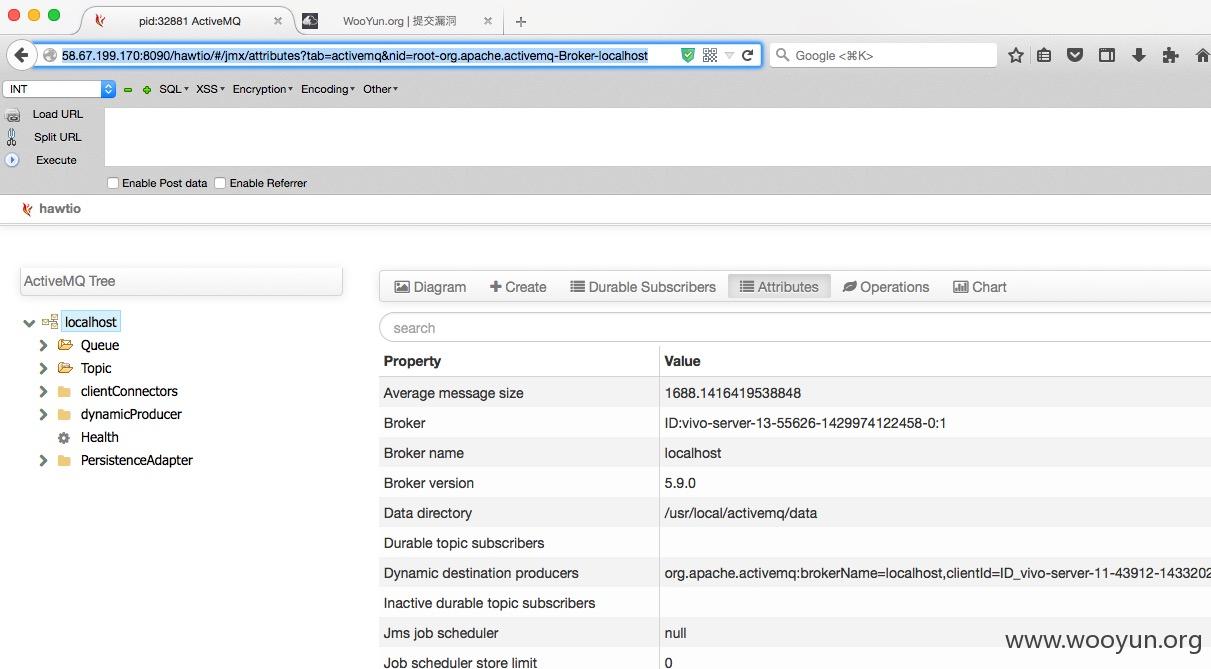Expand the PersistenceAdapter node
Viewport: 1211px width, 669px height.
pyautogui.click(x=43, y=460)
